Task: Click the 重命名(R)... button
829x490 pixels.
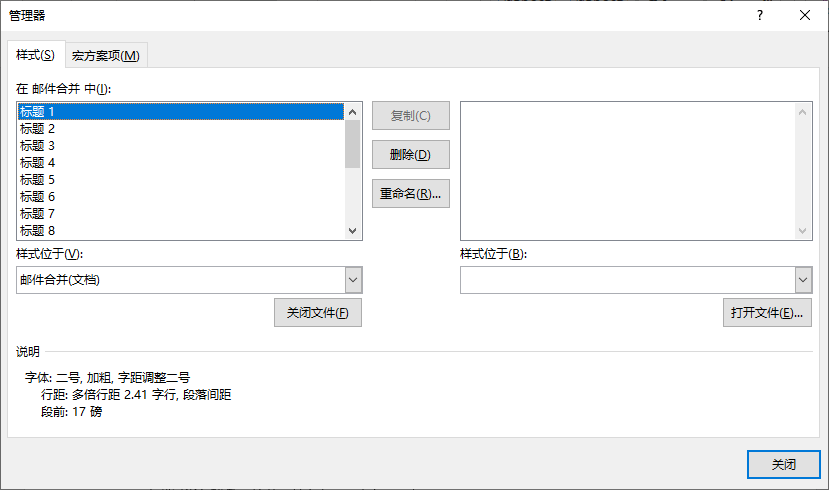Action: coord(411,193)
